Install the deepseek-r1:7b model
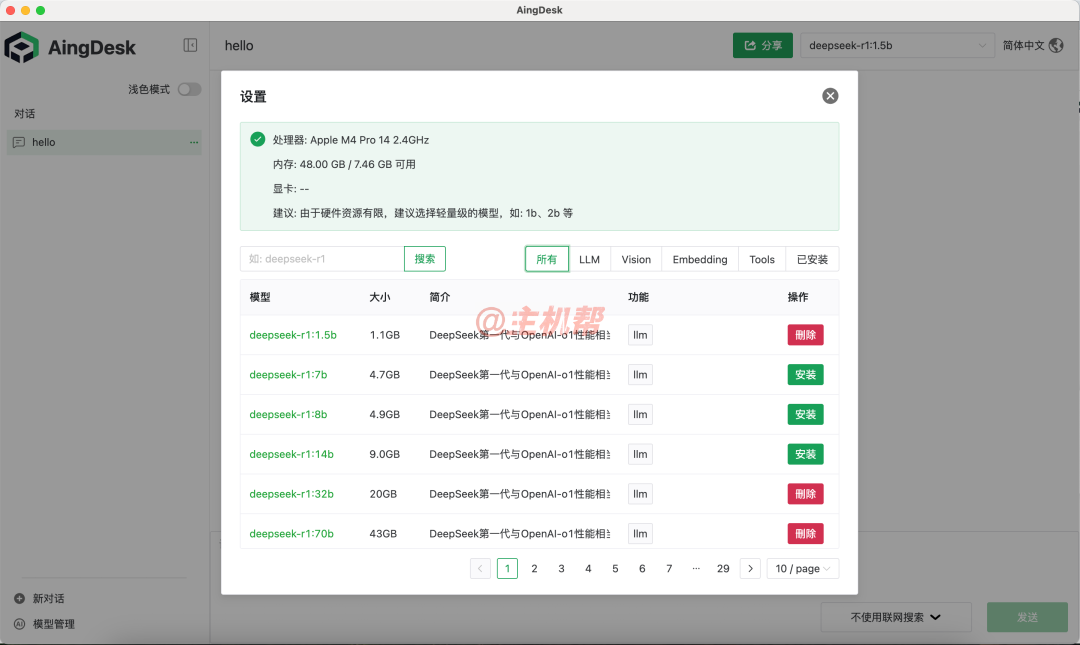The width and height of the screenshot is (1080, 645). click(805, 375)
